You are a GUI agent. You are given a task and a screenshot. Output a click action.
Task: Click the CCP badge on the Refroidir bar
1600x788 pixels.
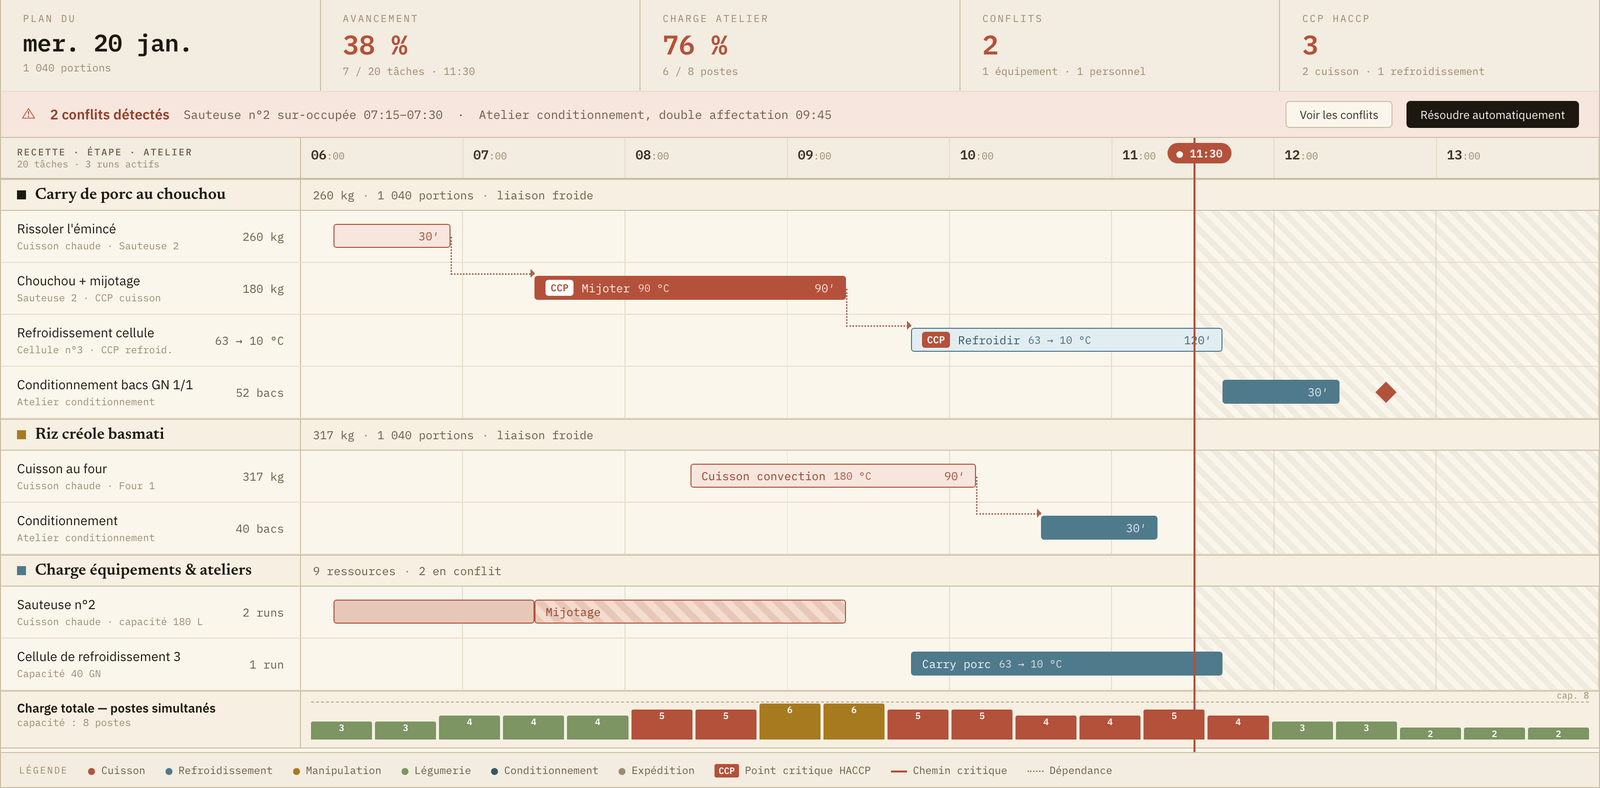click(x=936, y=340)
